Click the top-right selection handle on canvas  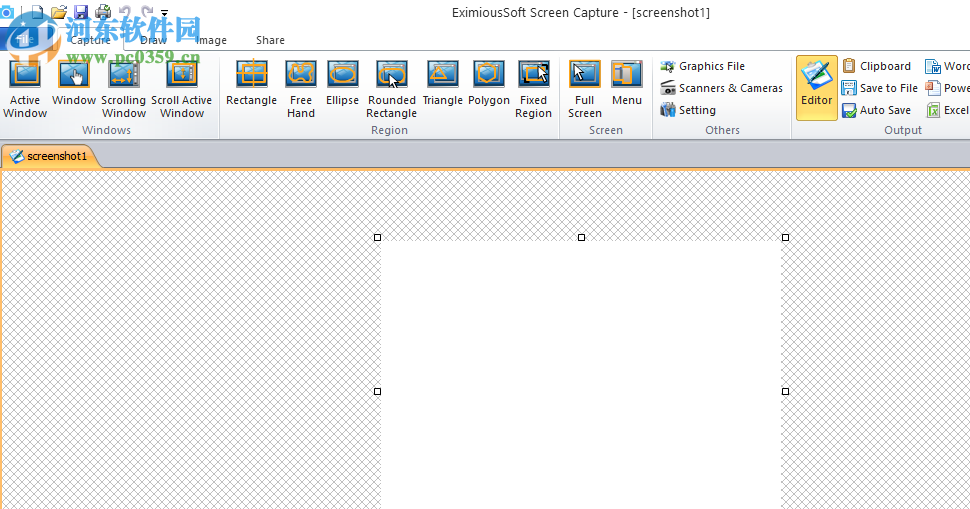[786, 237]
